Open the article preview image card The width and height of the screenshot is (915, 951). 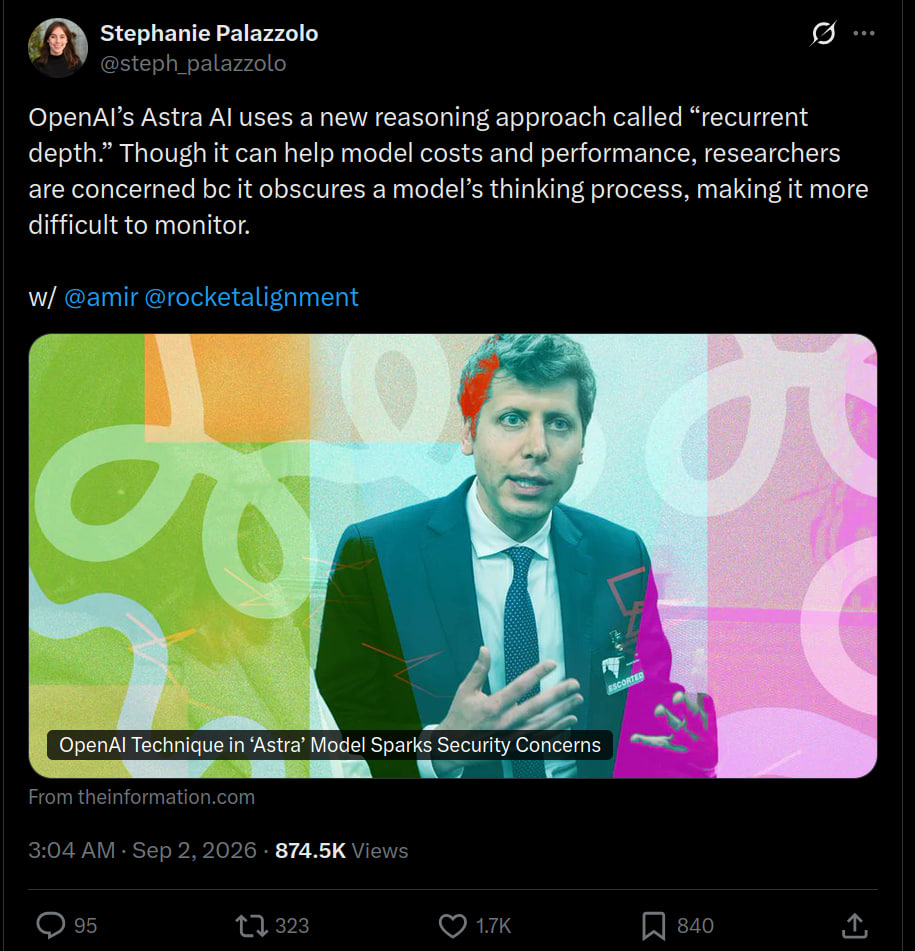coord(452,556)
